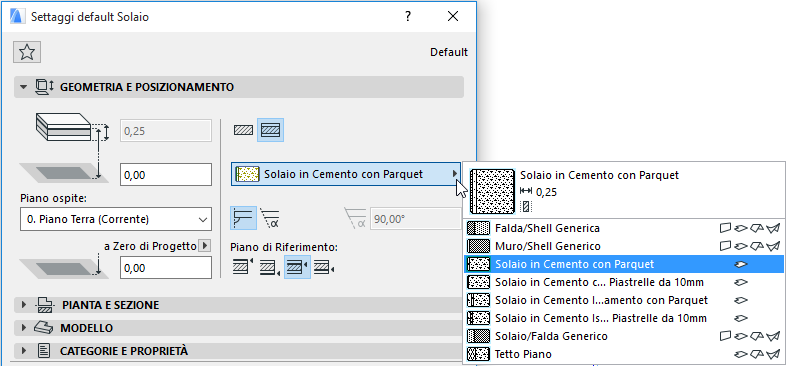Set reference plane to slab top icon
787x366 pixels.
pyautogui.click(x=243, y=267)
